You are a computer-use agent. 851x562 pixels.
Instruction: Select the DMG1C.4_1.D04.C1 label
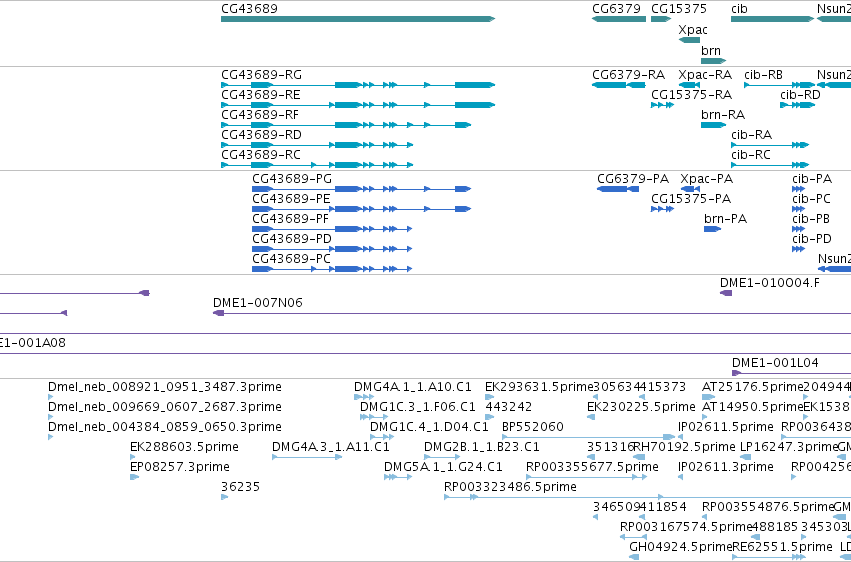click(x=429, y=427)
